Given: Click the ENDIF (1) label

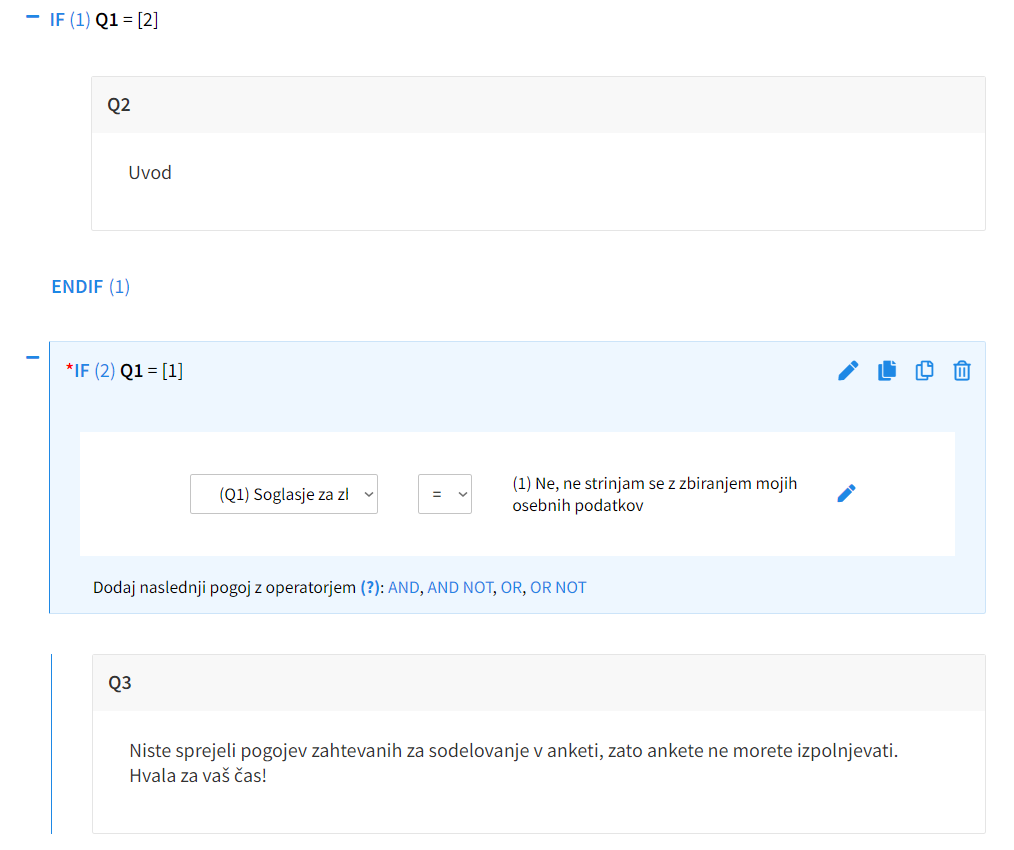Looking at the screenshot, I should (x=91, y=287).
